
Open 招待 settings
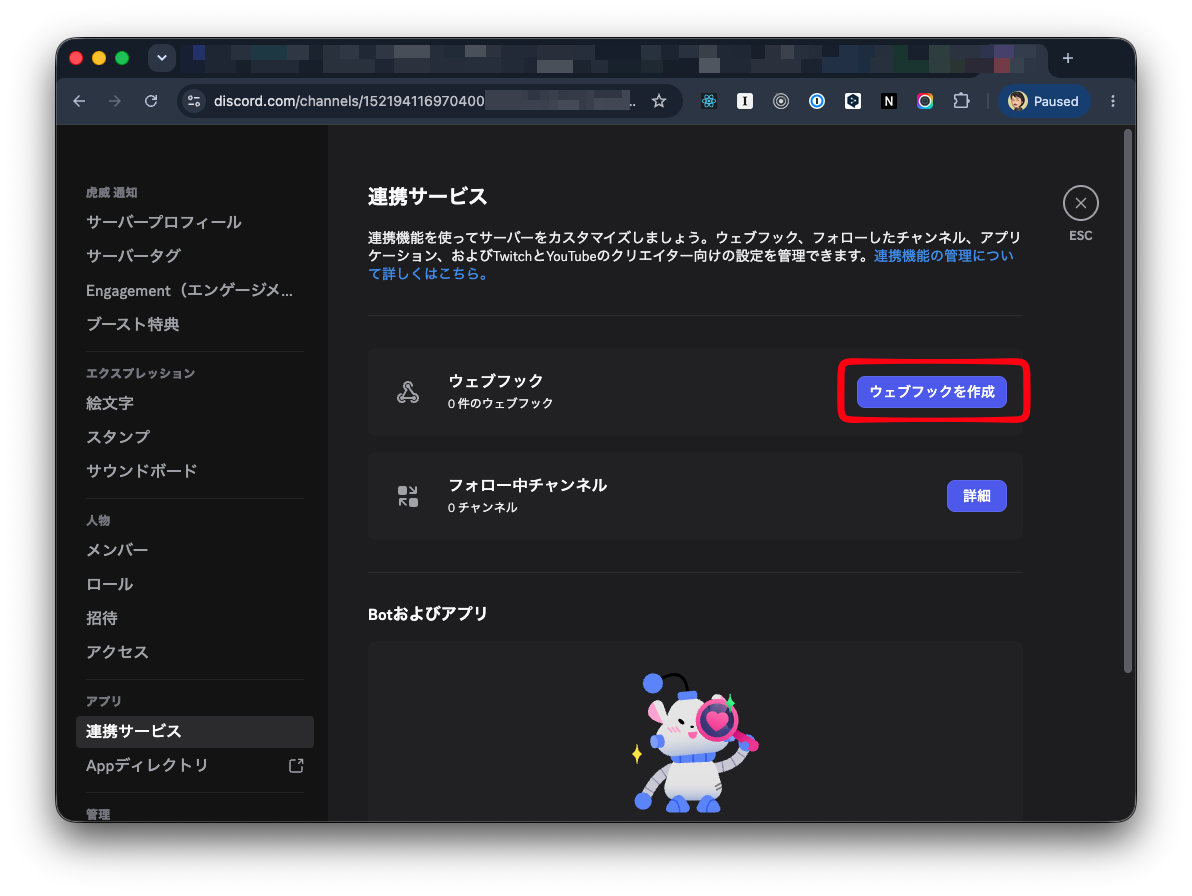pos(102,618)
